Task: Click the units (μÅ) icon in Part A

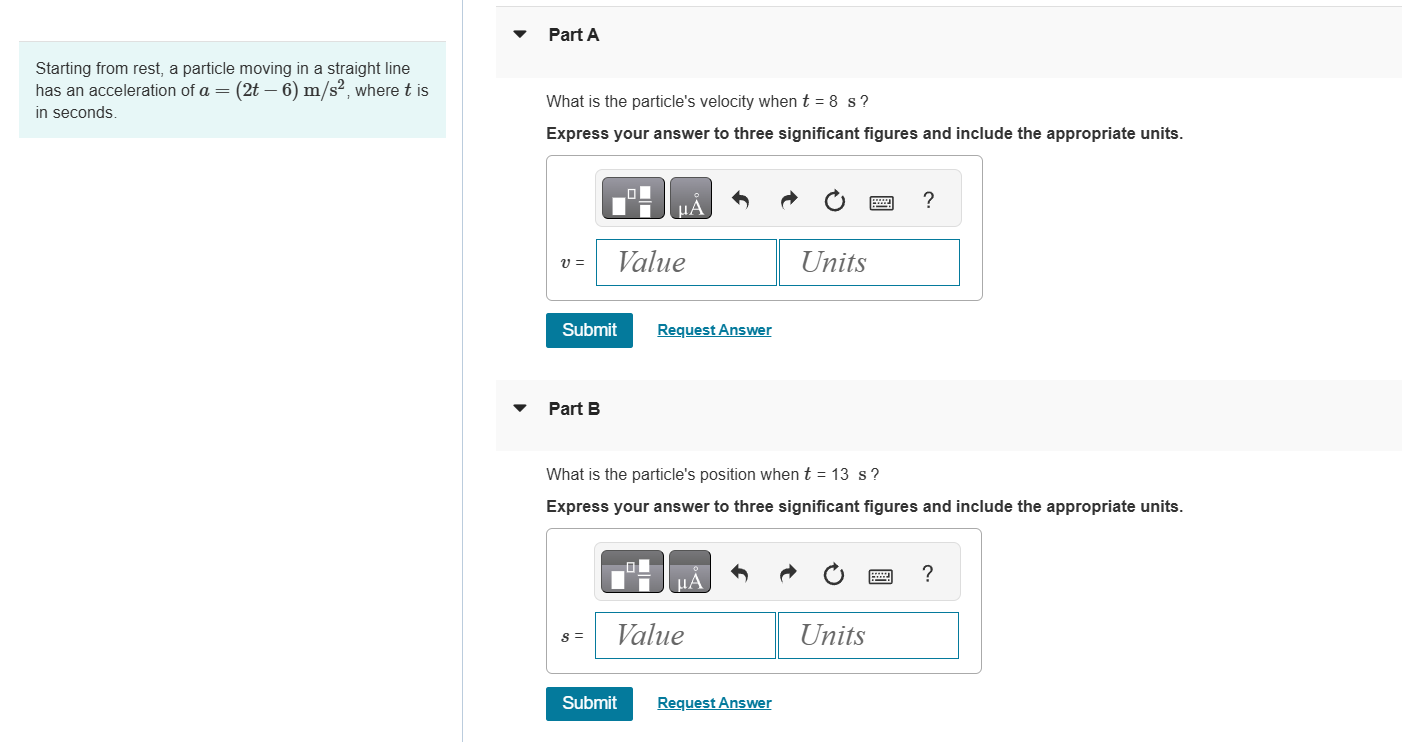Action: (x=690, y=197)
